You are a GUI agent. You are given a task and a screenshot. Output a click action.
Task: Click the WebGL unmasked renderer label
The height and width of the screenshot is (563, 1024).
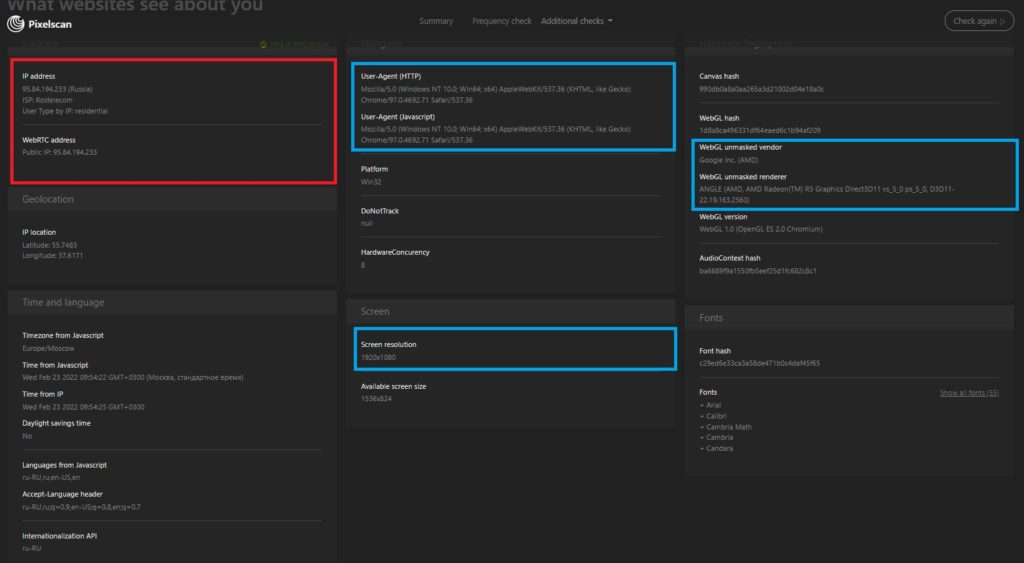click(743, 177)
